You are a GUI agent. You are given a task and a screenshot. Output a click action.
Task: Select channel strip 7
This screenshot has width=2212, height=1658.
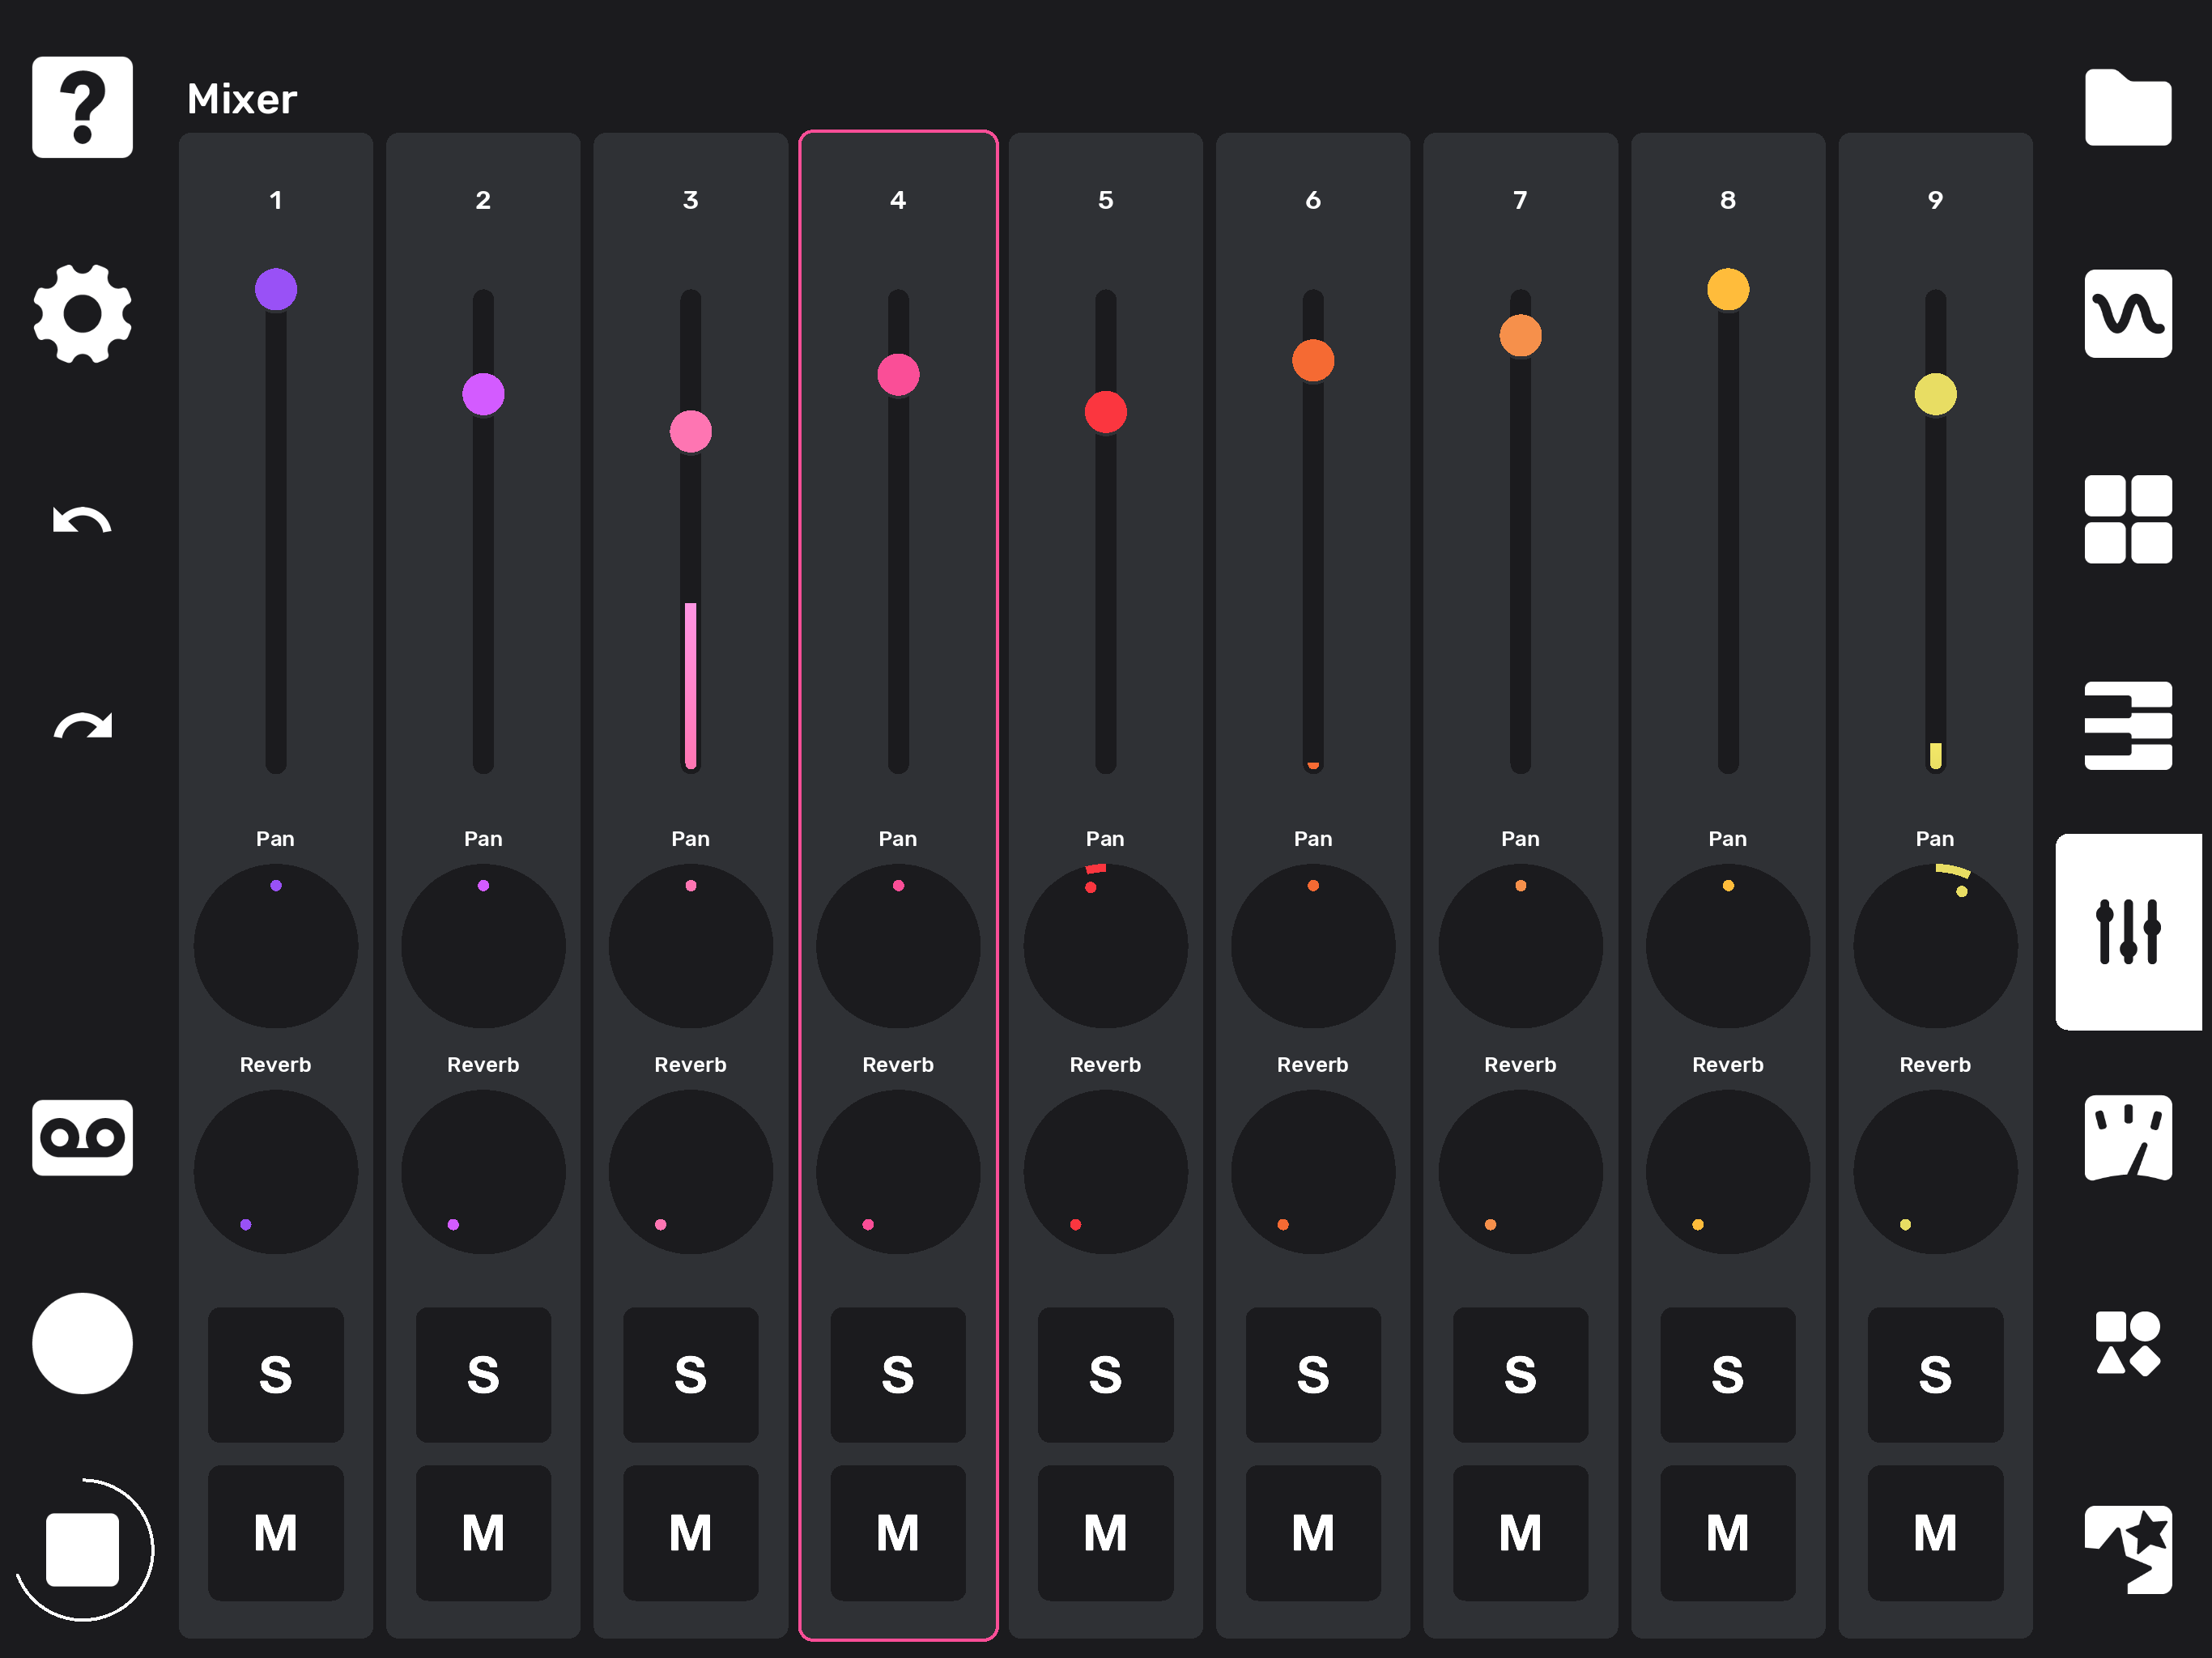[1519, 200]
